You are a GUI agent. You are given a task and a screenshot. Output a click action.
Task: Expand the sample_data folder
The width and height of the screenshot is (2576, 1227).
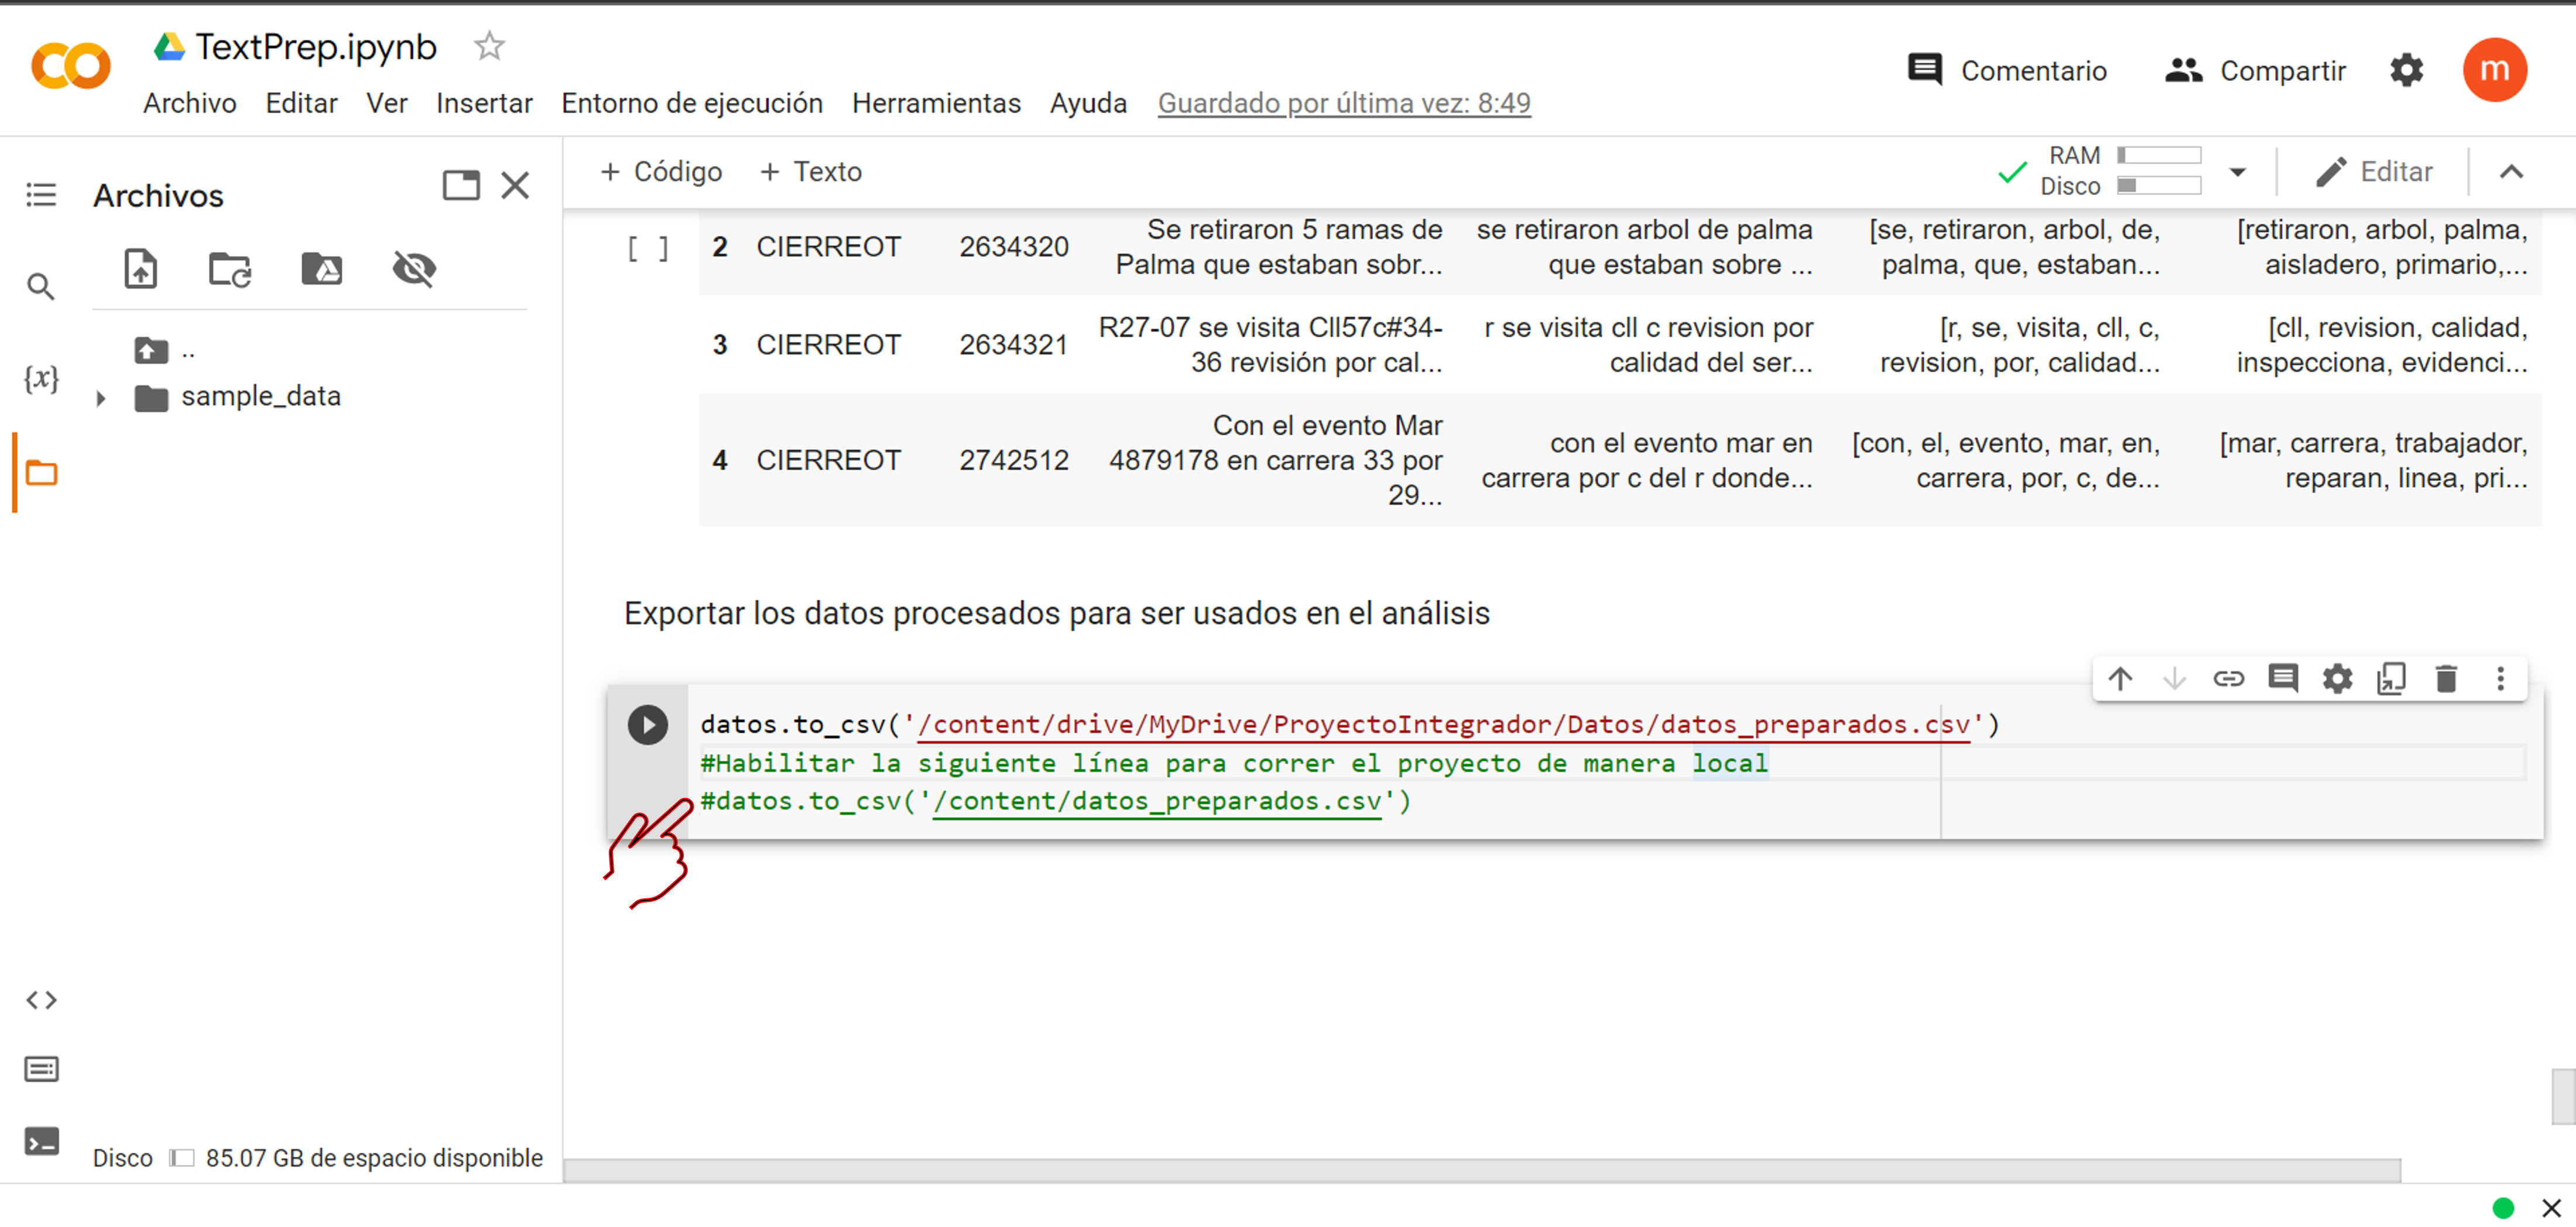[x=101, y=397]
